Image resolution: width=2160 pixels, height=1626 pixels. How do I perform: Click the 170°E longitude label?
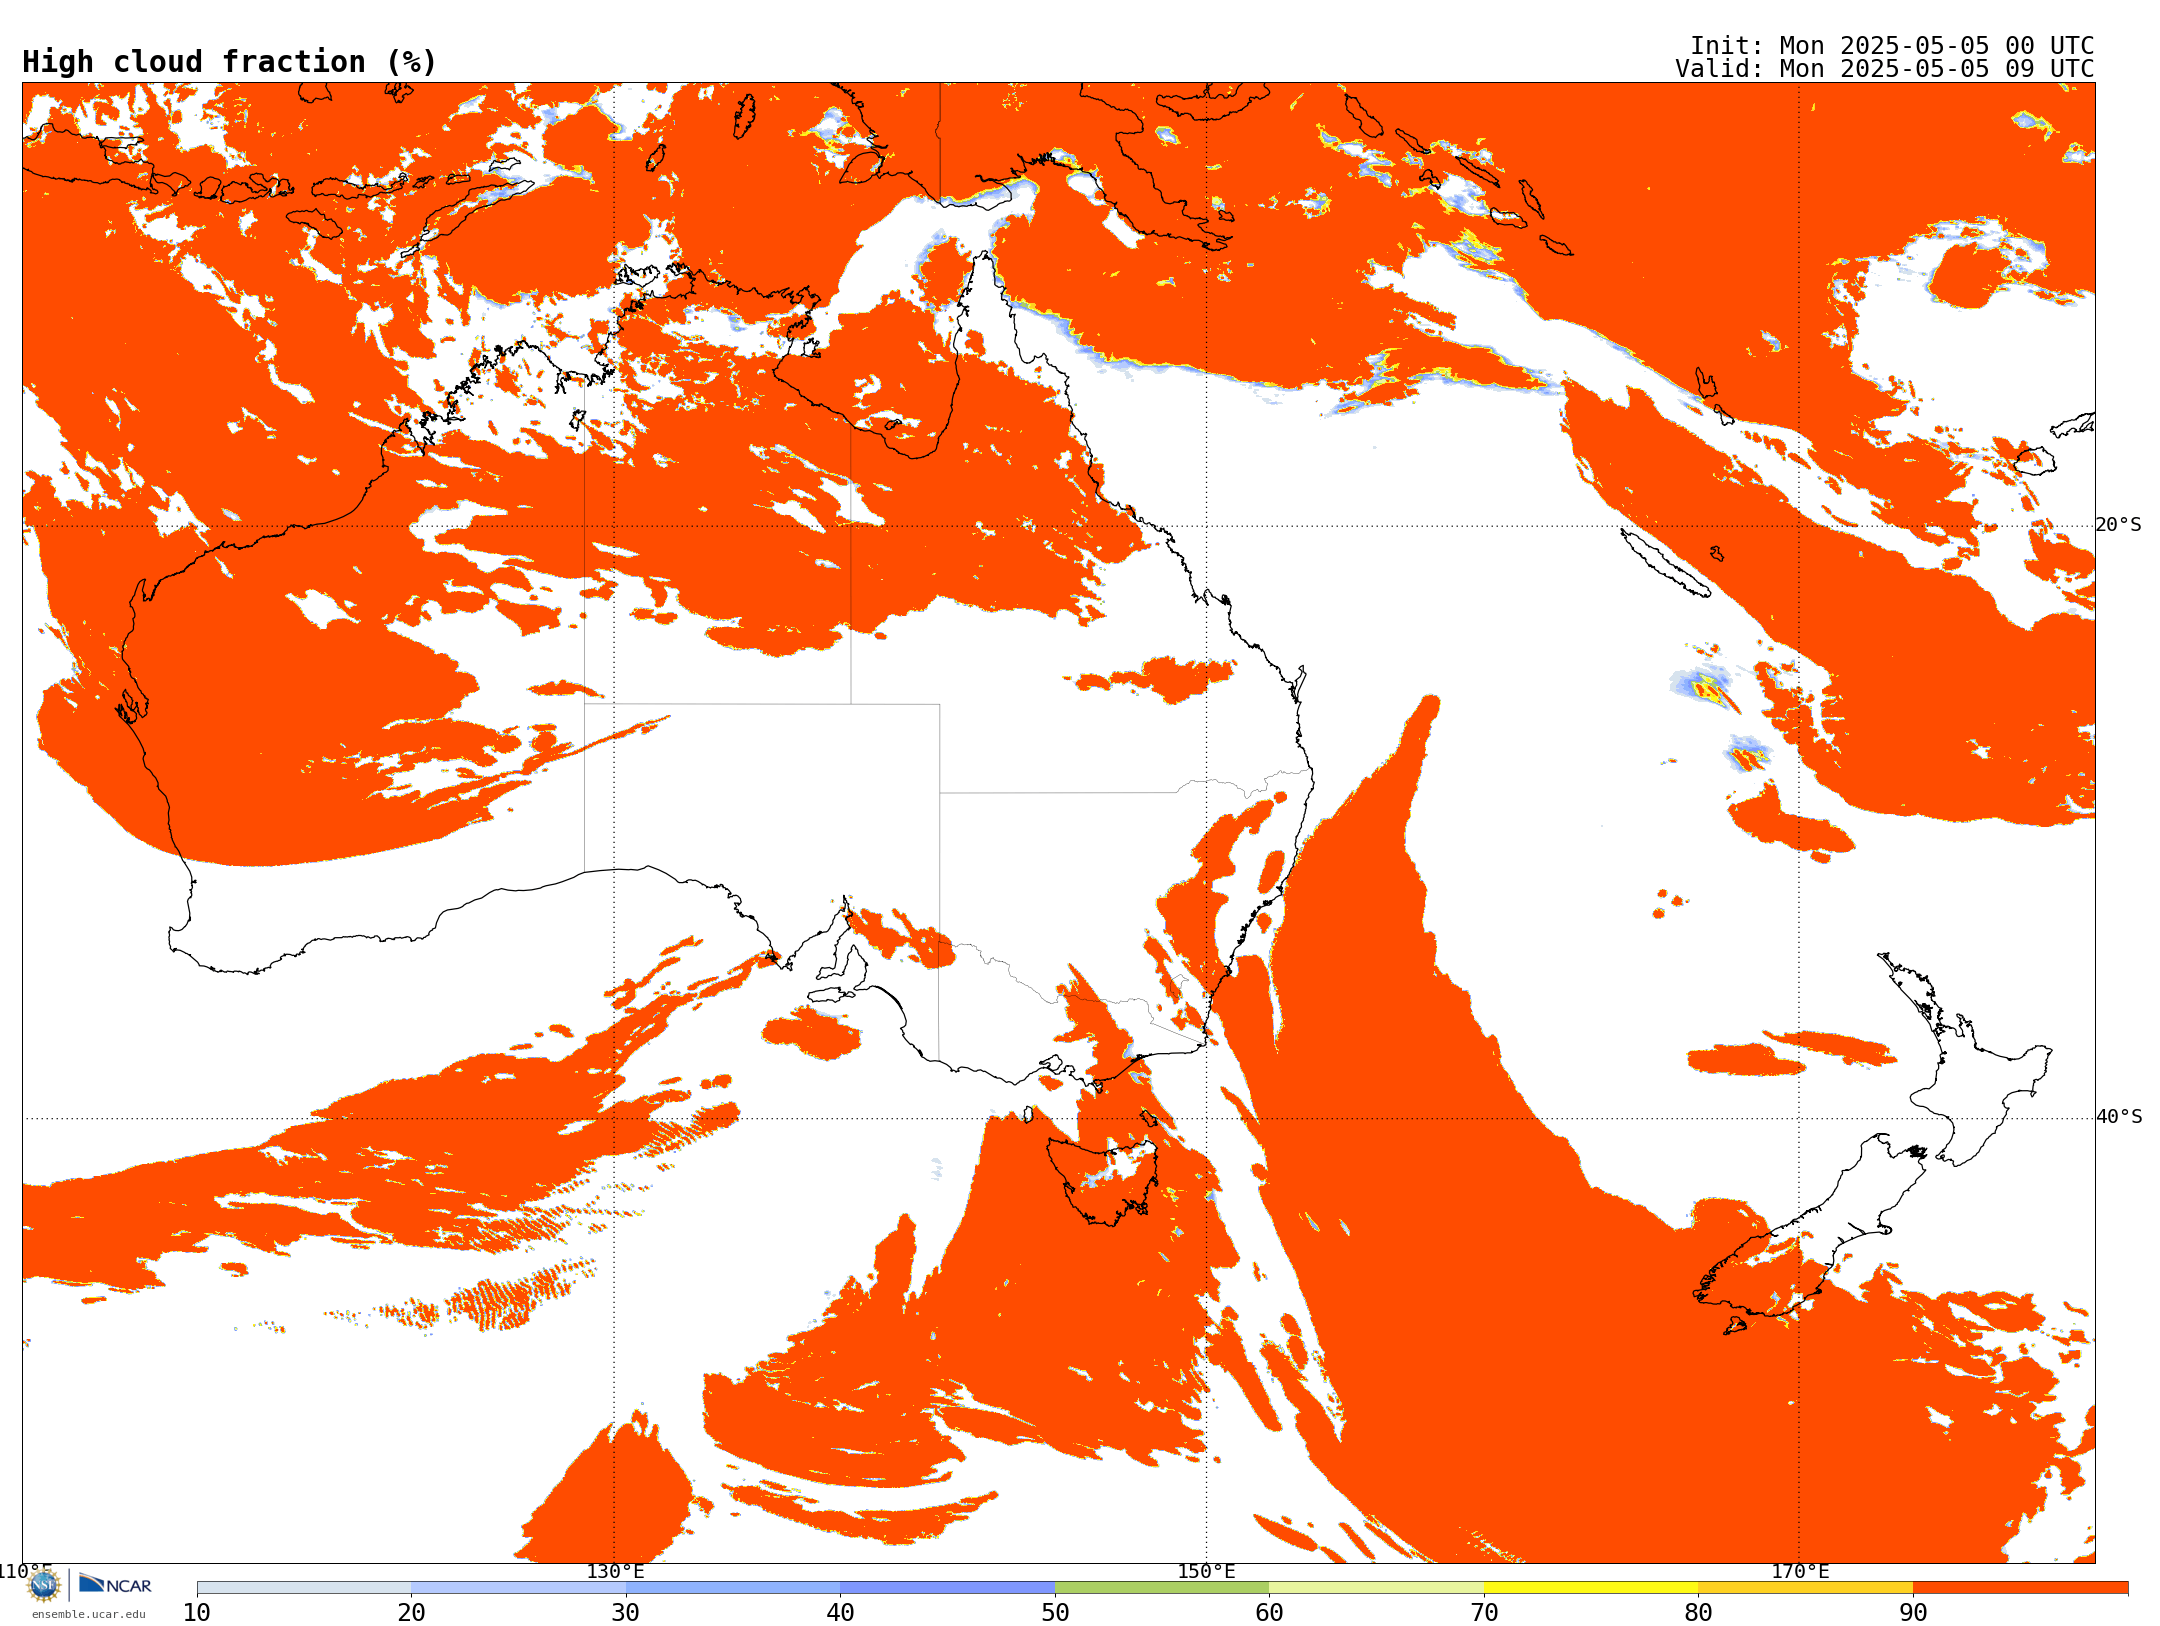click(1800, 1571)
